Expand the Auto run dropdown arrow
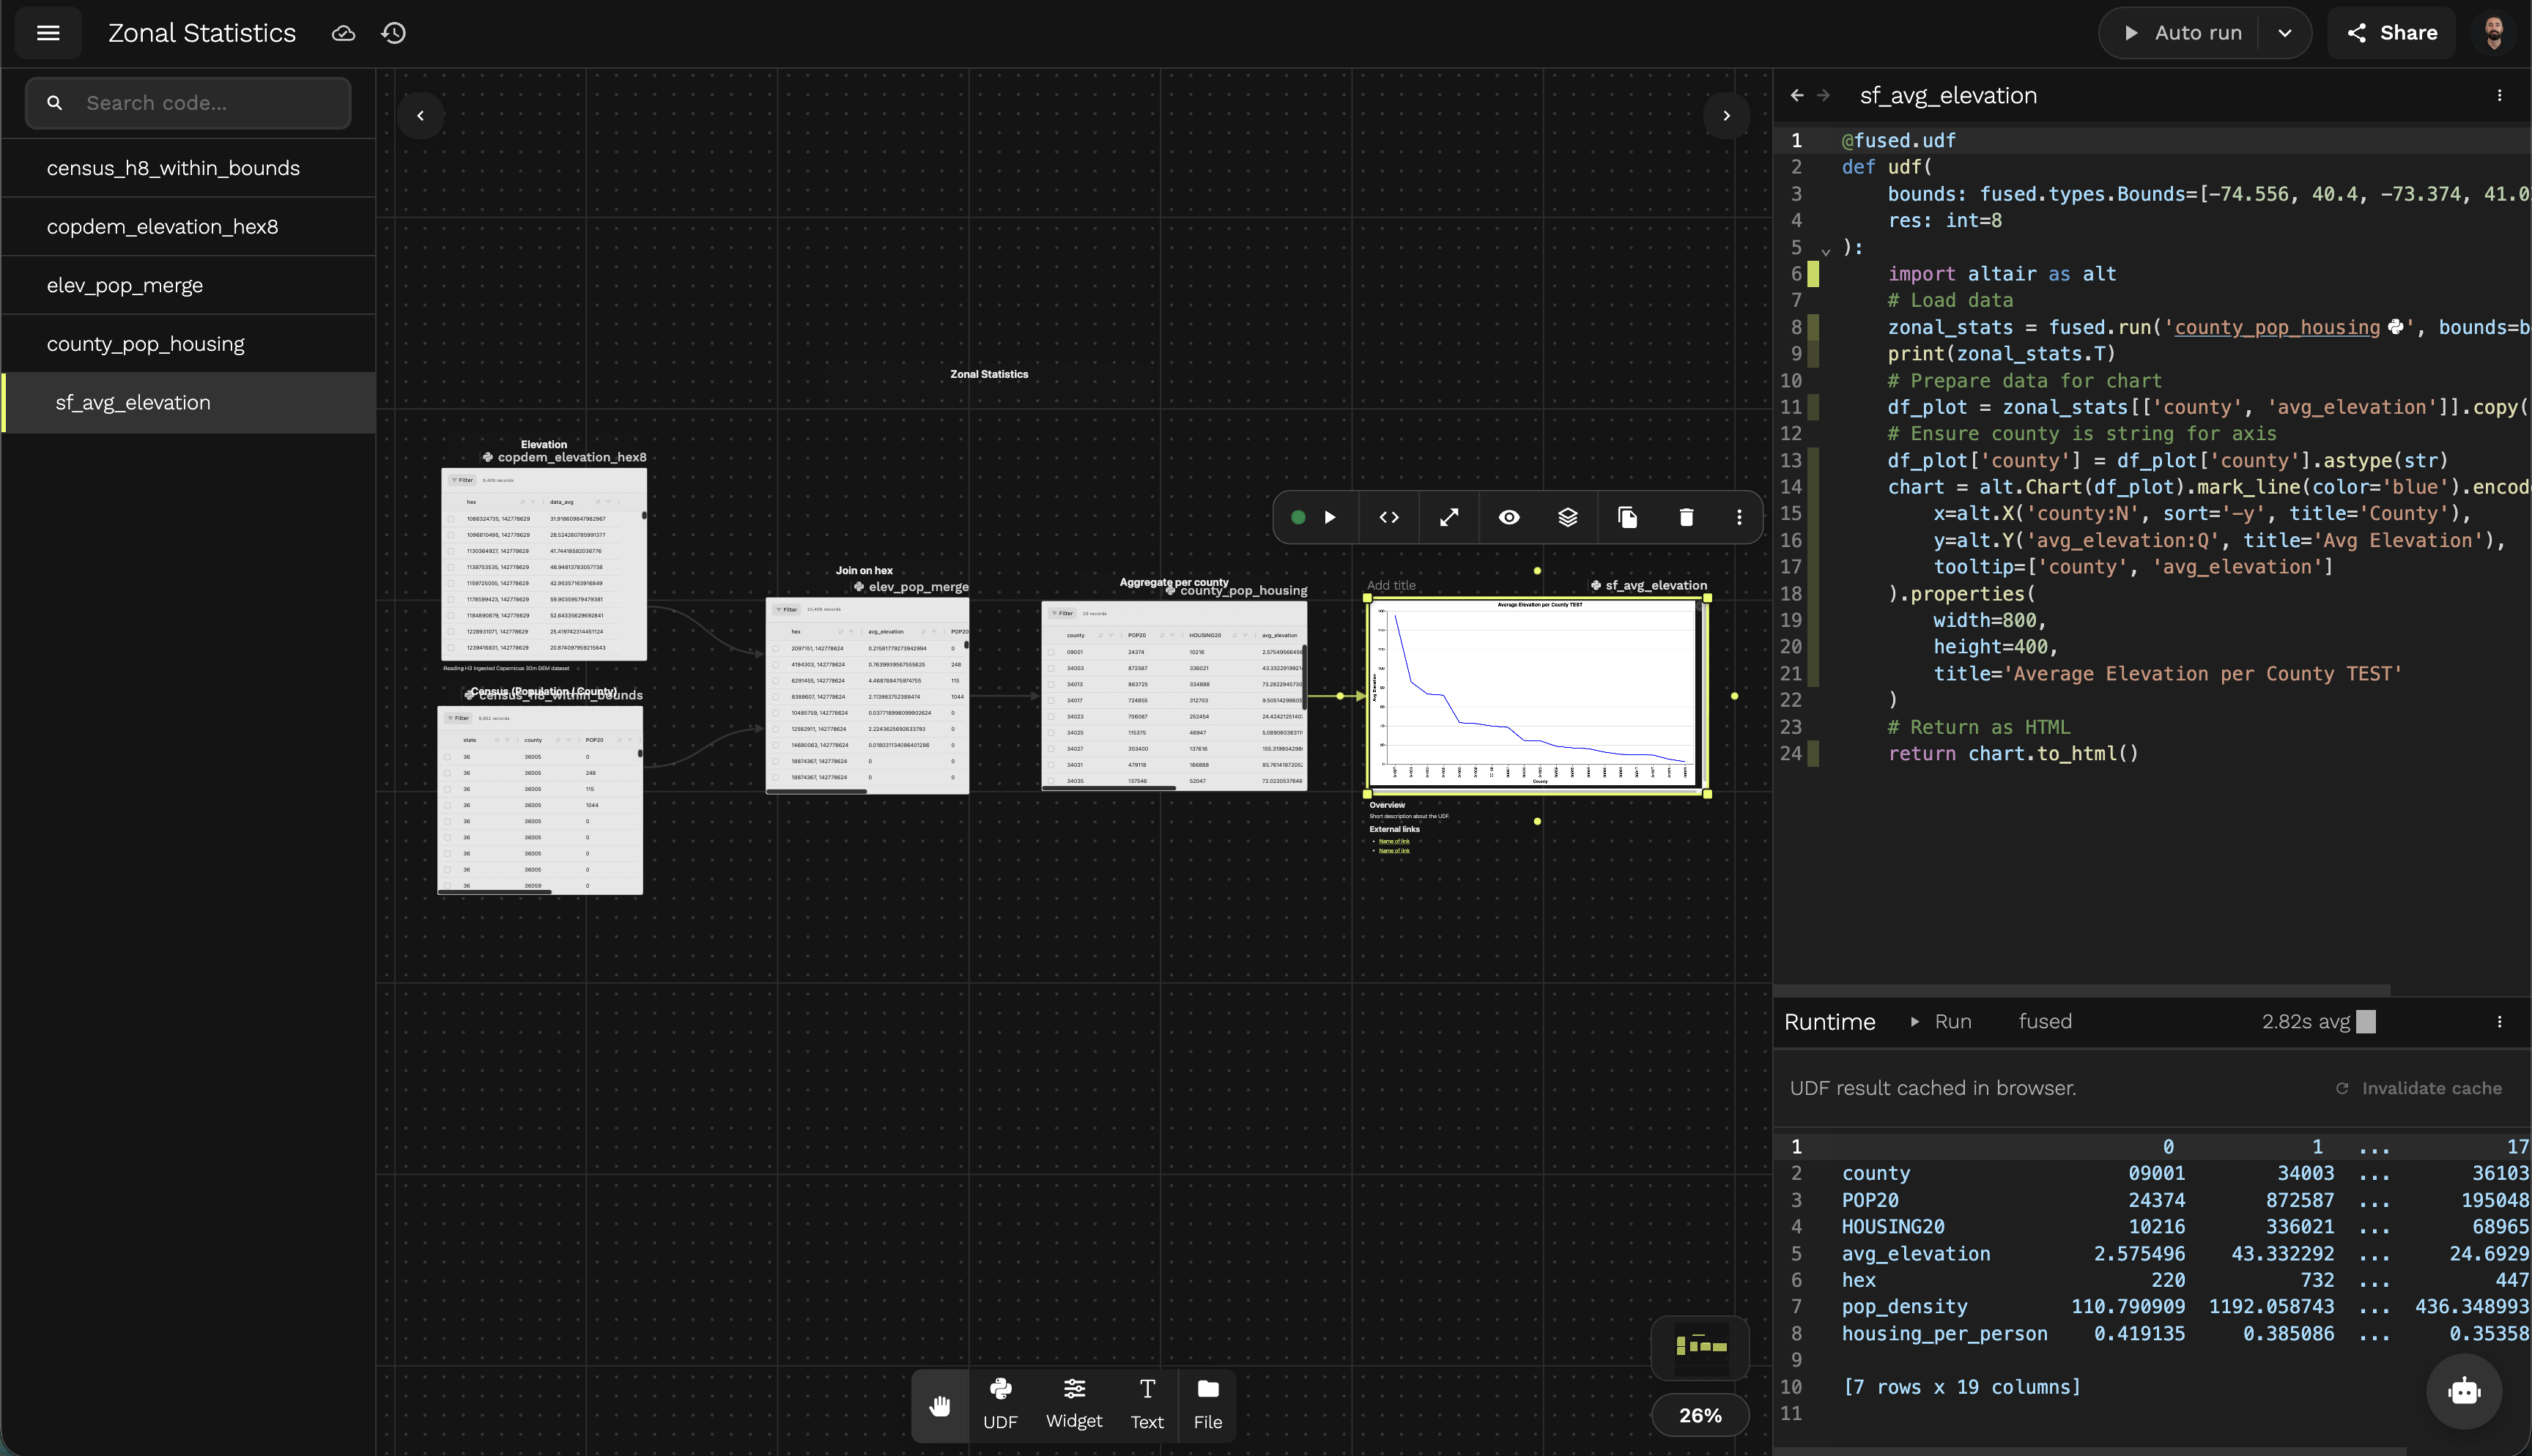The image size is (2532, 1456). pos(2285,33)
